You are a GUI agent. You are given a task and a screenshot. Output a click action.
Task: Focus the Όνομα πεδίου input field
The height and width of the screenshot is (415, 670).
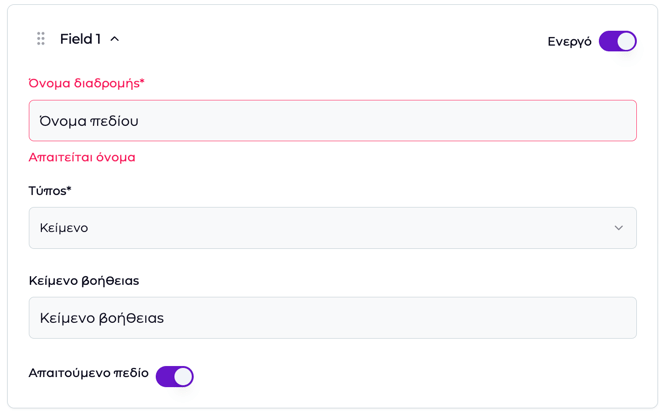(332, 121)
